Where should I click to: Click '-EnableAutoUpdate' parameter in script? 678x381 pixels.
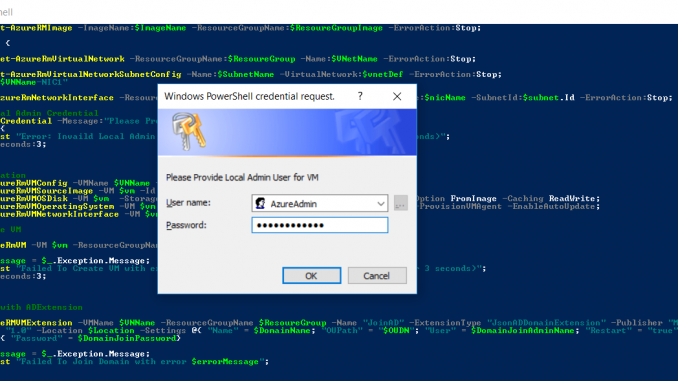pyautogui.click(x=553, y=206)
